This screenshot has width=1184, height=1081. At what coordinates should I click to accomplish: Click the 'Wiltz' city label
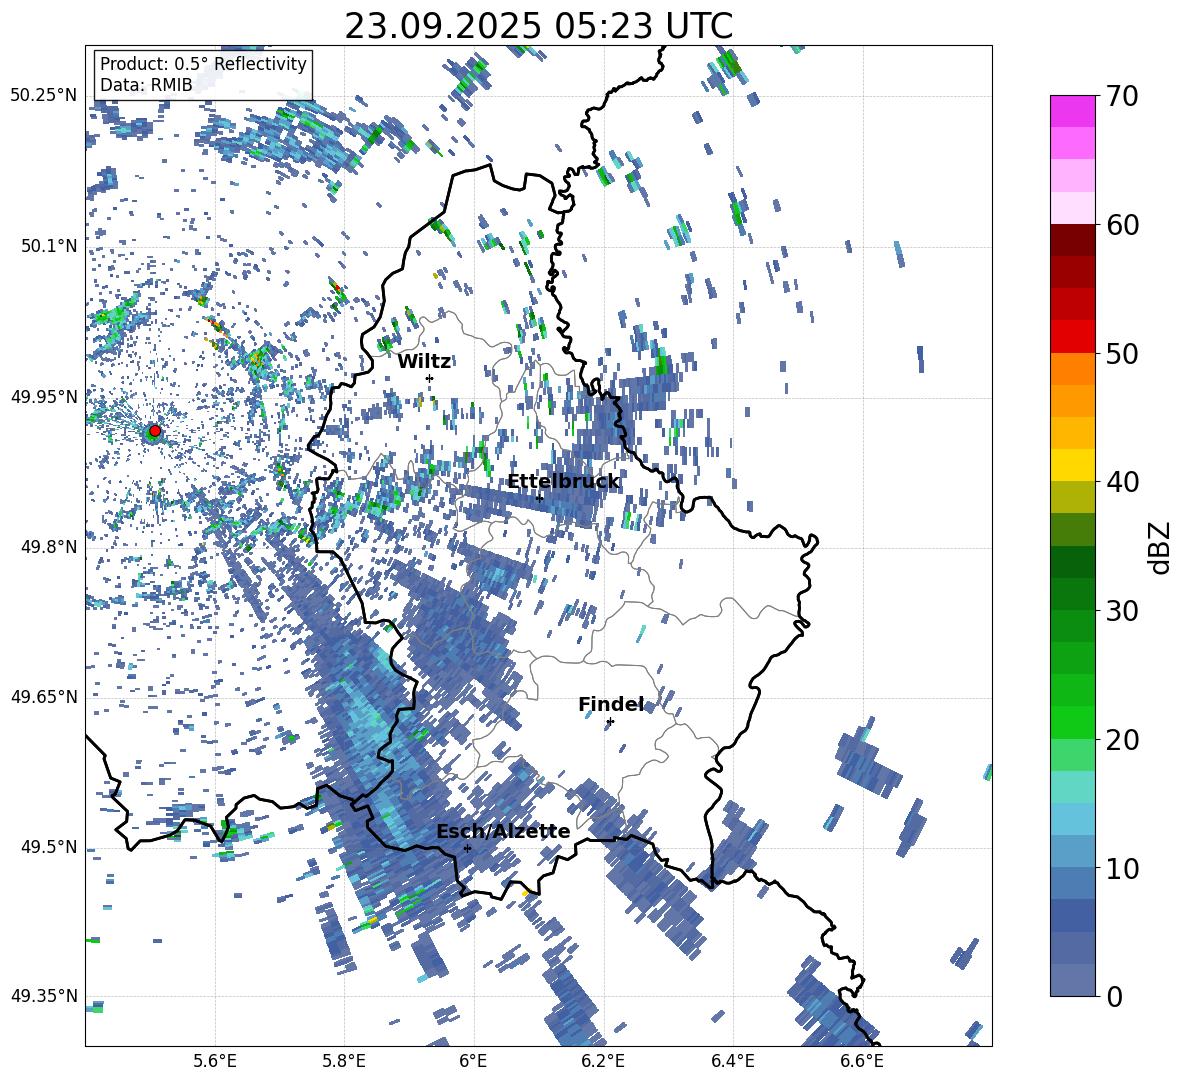pyautogui.click(x=424, y=362)
